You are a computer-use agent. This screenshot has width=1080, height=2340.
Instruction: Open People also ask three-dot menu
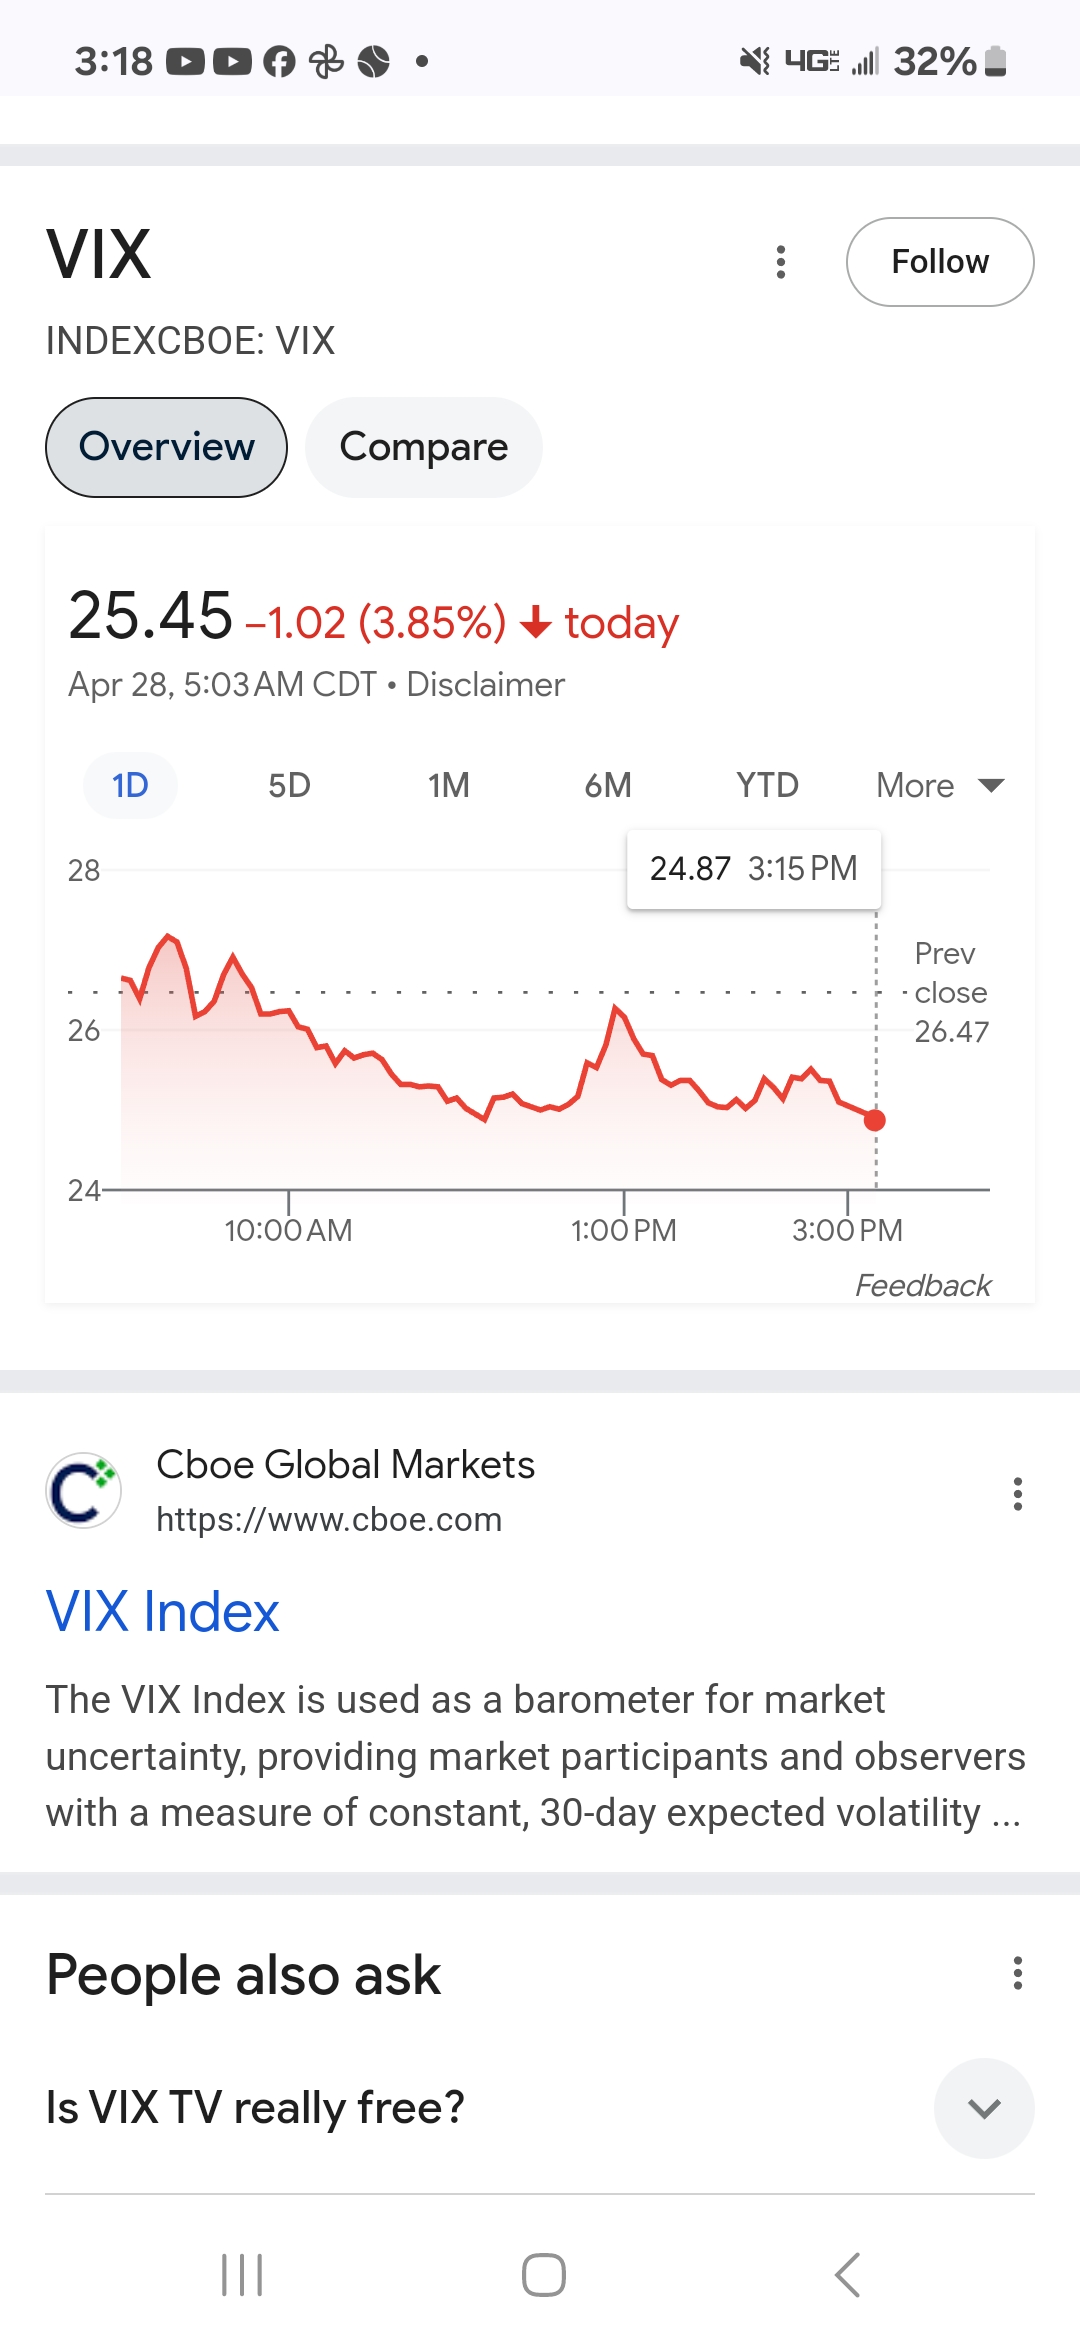pos(1018,1973)
